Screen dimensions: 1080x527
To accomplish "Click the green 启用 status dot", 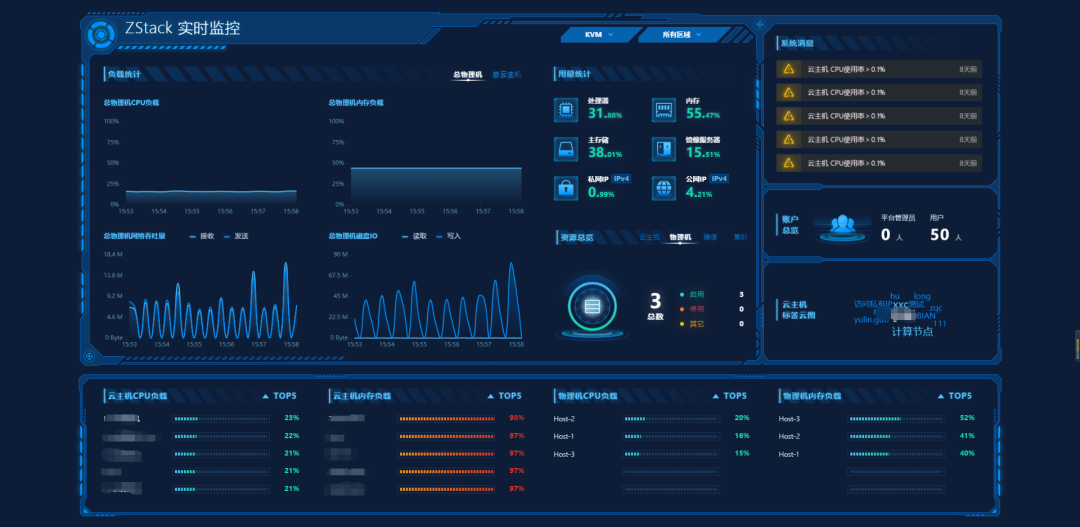I will 682,294.
